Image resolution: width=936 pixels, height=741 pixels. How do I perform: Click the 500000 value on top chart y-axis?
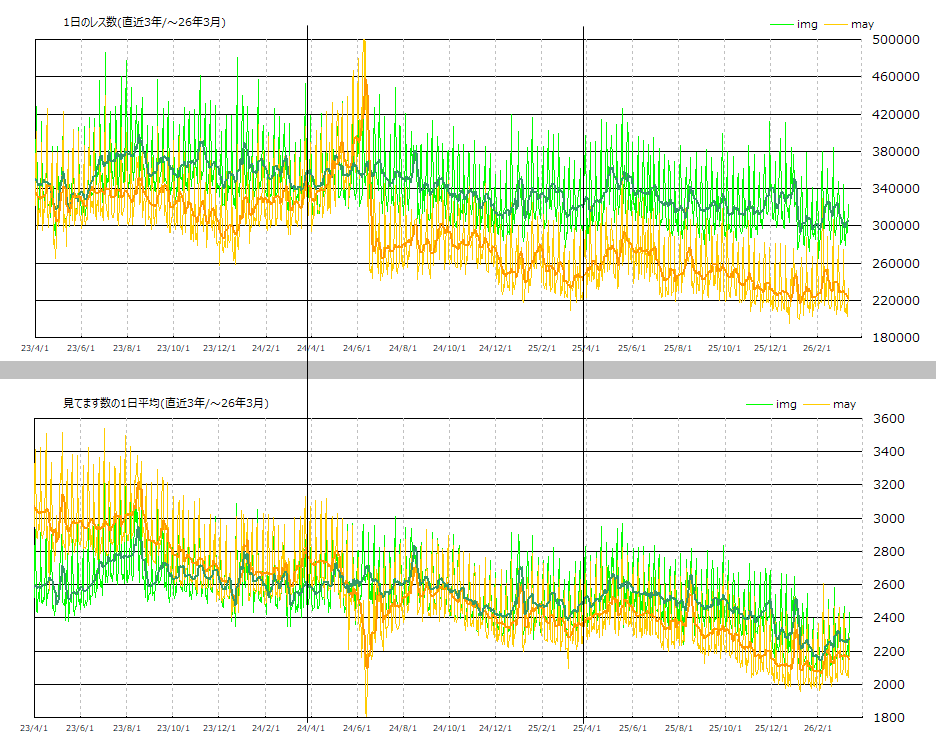pos(895,40)
